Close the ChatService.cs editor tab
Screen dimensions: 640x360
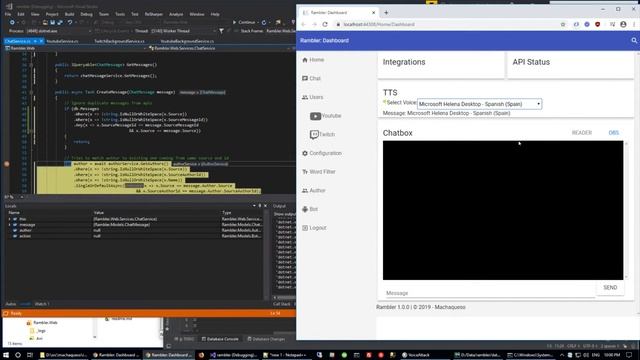tap(41, 41)
